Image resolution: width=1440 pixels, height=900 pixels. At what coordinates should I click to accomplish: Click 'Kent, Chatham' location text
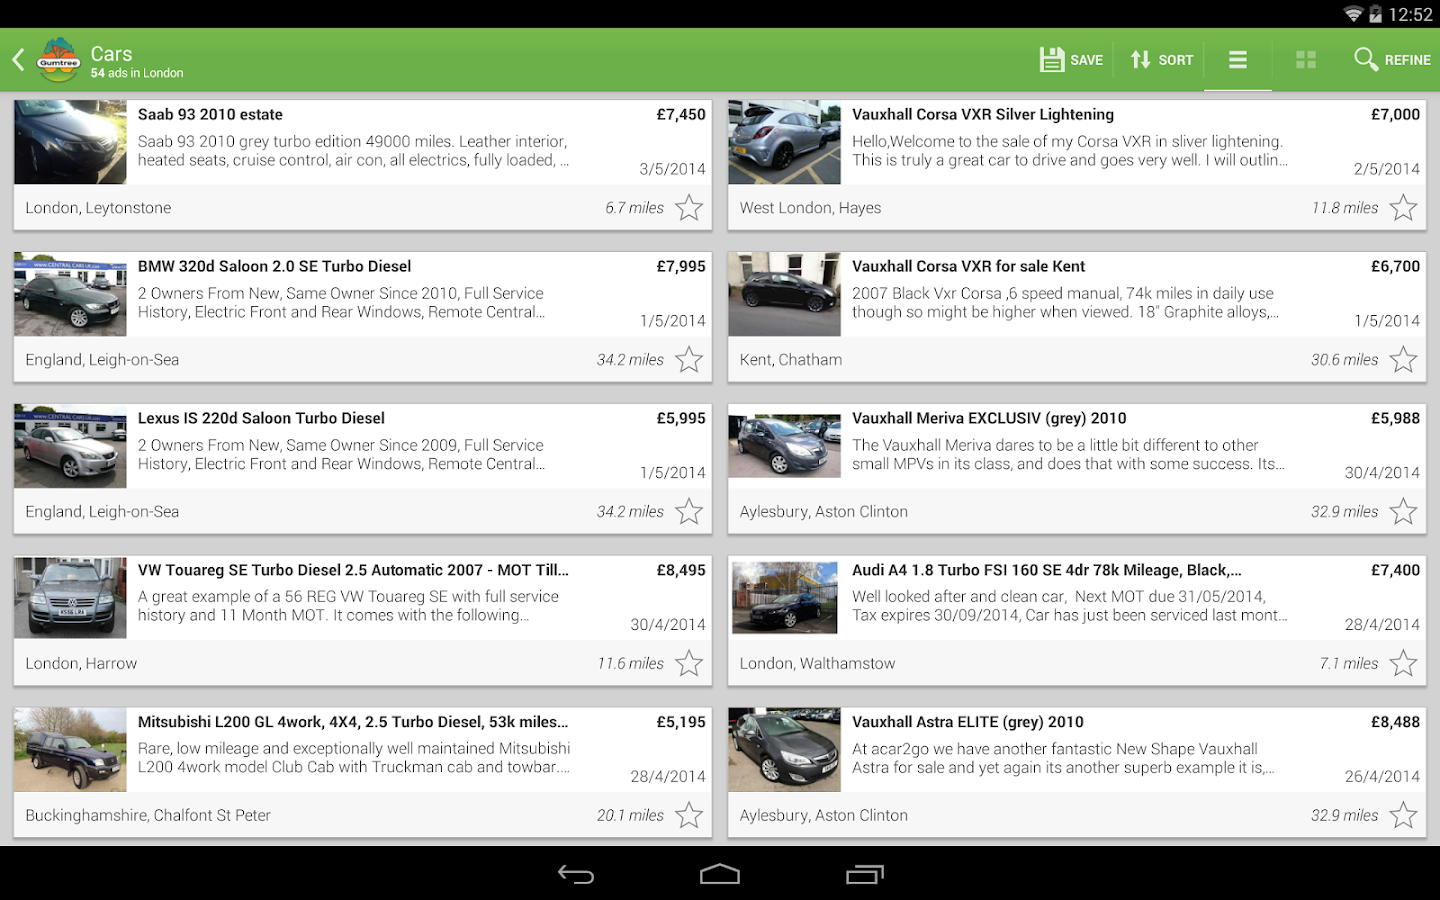(x=791, y=360)
